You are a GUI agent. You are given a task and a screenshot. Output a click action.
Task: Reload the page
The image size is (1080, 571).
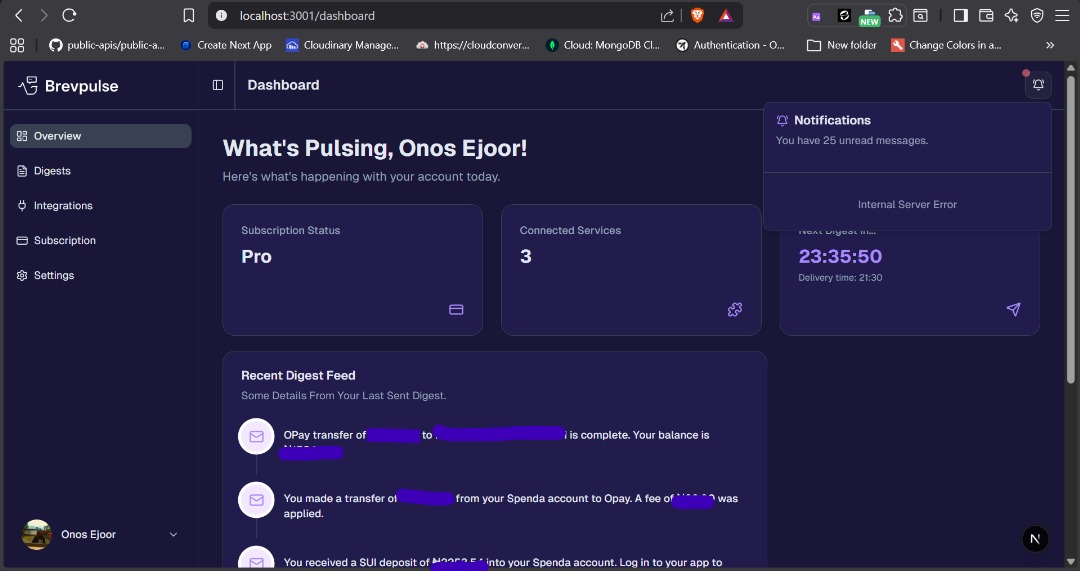click(x=69, y=15)
